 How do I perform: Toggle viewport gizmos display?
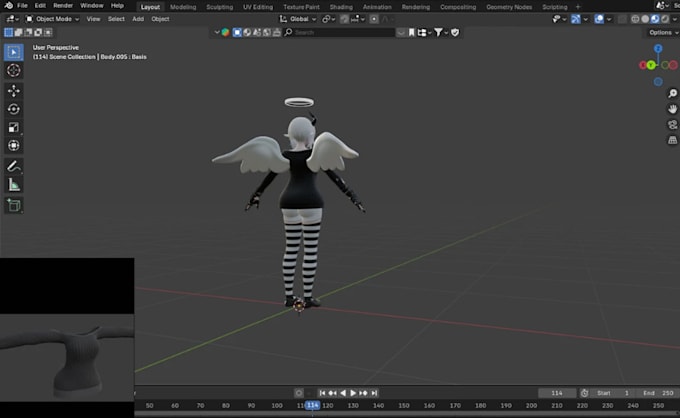click(x=575, y=19)
